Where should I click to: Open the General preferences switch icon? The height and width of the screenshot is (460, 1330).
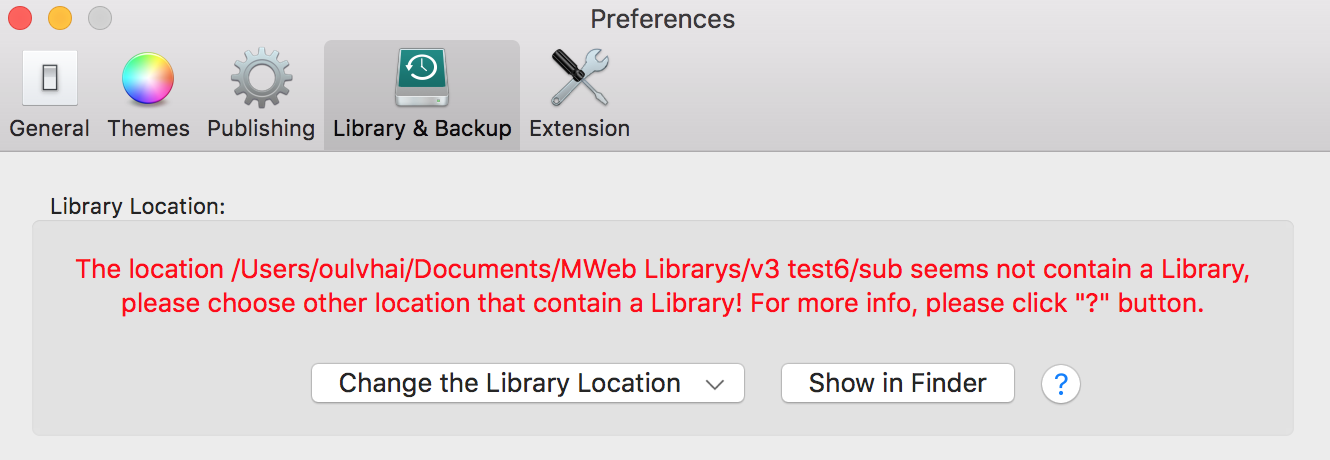49,78
